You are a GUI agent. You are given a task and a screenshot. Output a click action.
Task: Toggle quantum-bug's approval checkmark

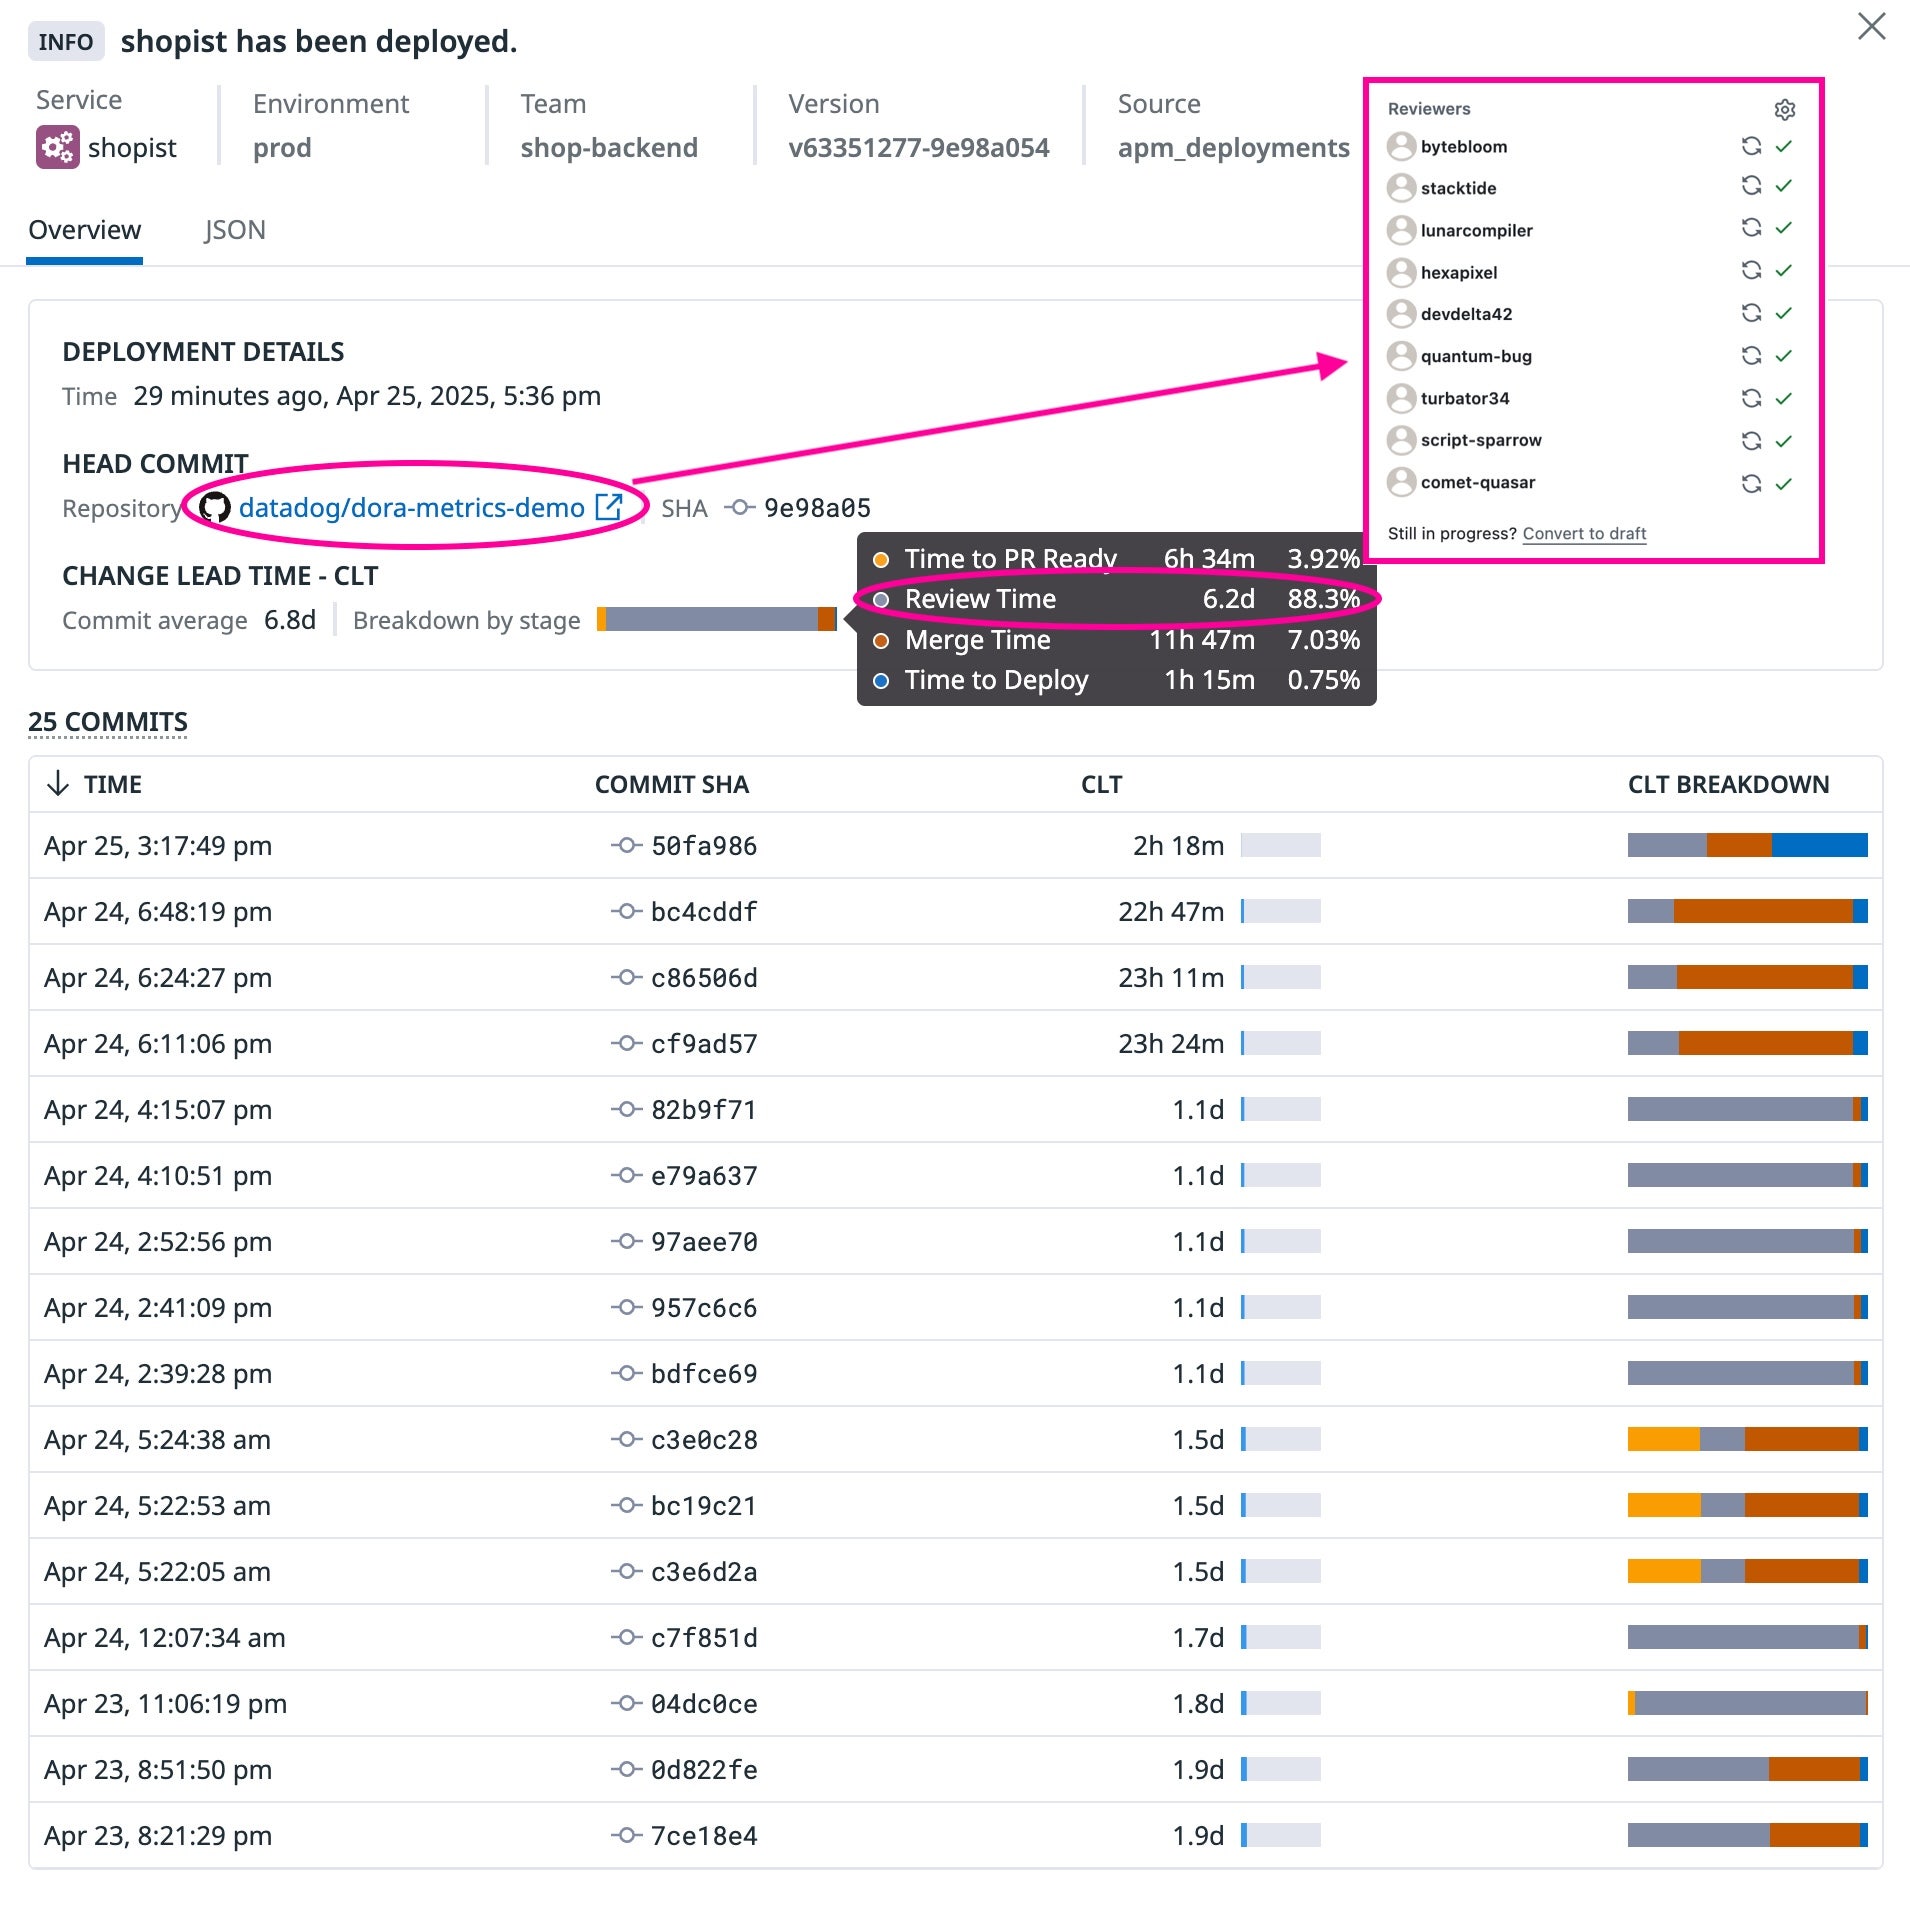(x=1782, y=356)
